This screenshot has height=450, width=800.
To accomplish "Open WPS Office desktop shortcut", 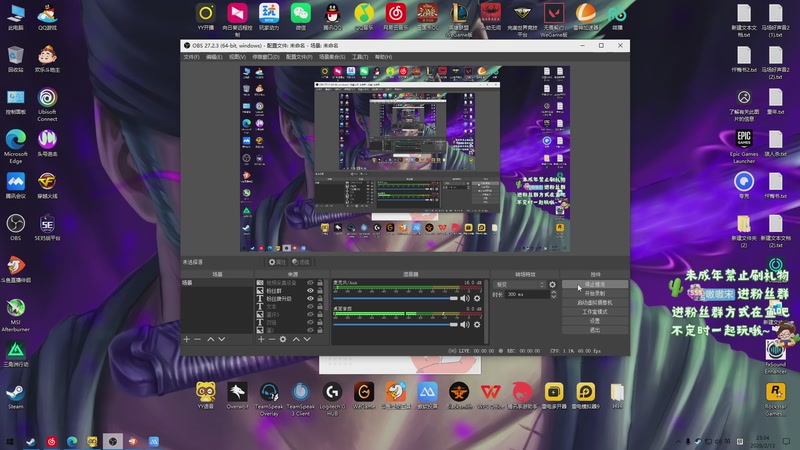I will [x=490, y=395].
